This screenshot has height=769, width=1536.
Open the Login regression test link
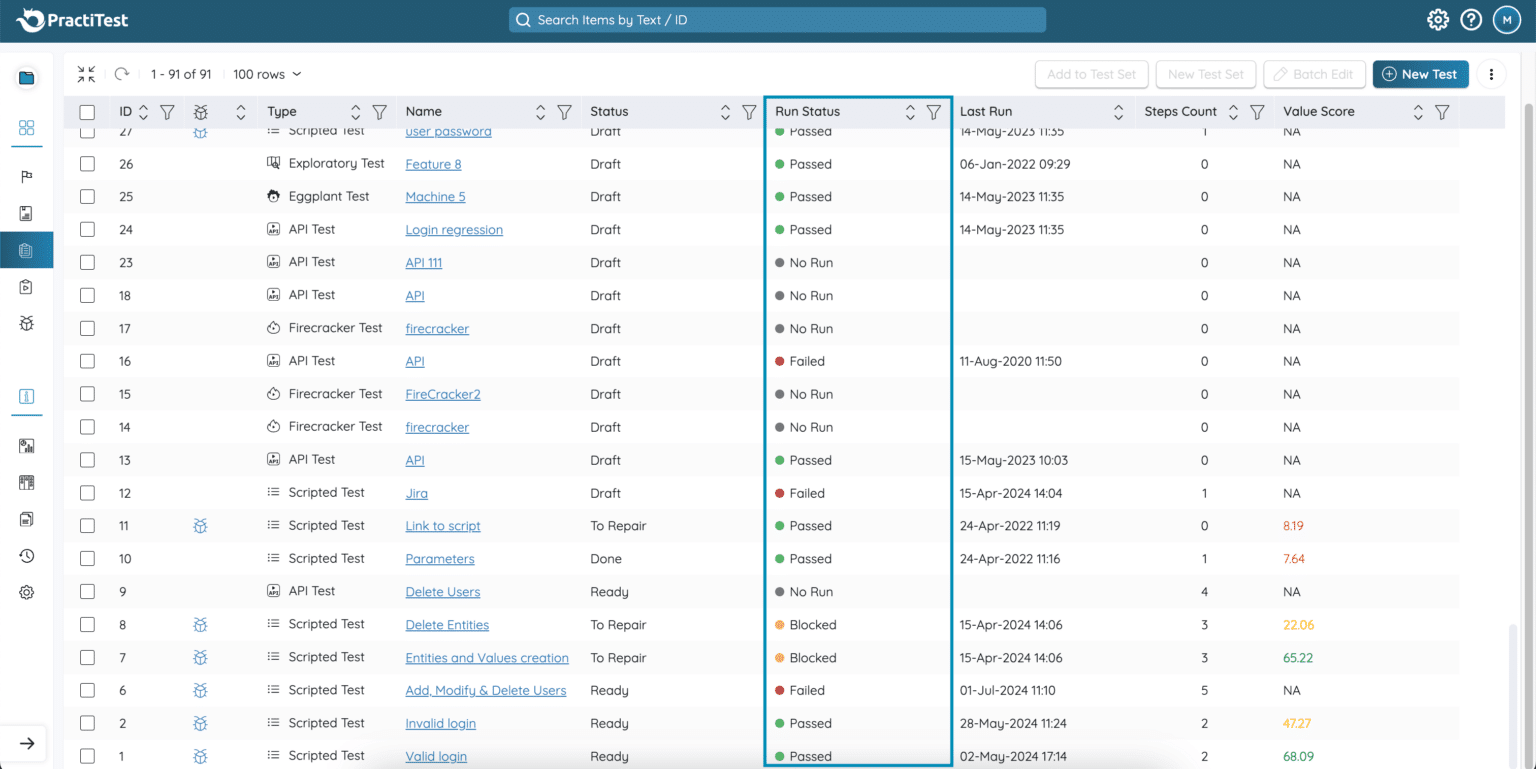click(x=454, y=230)
